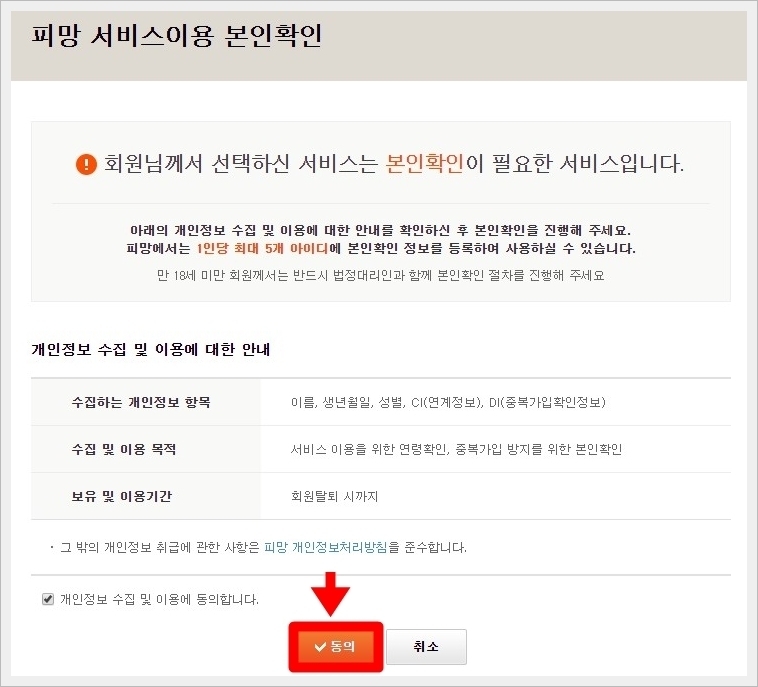Click the 아래의 개인정보 수집 bold instruction line
758x687 pixels.
tap(380, 230)
